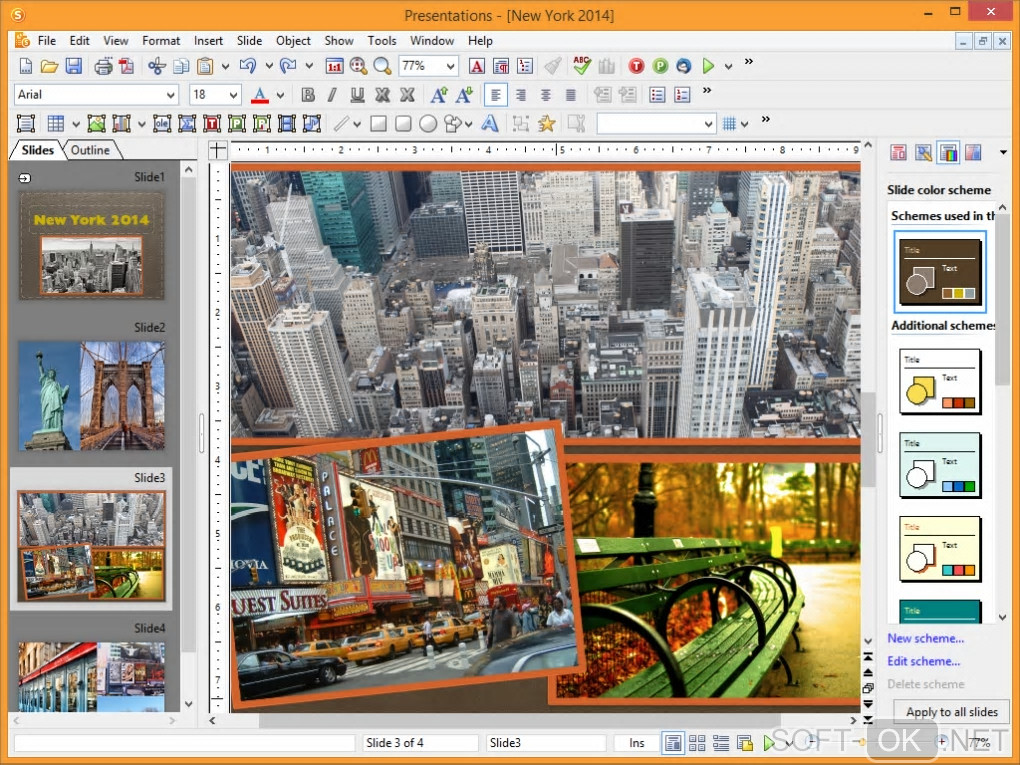Select the teal additional color scheme
1020x765 pixels.
[x=940, y=613]
